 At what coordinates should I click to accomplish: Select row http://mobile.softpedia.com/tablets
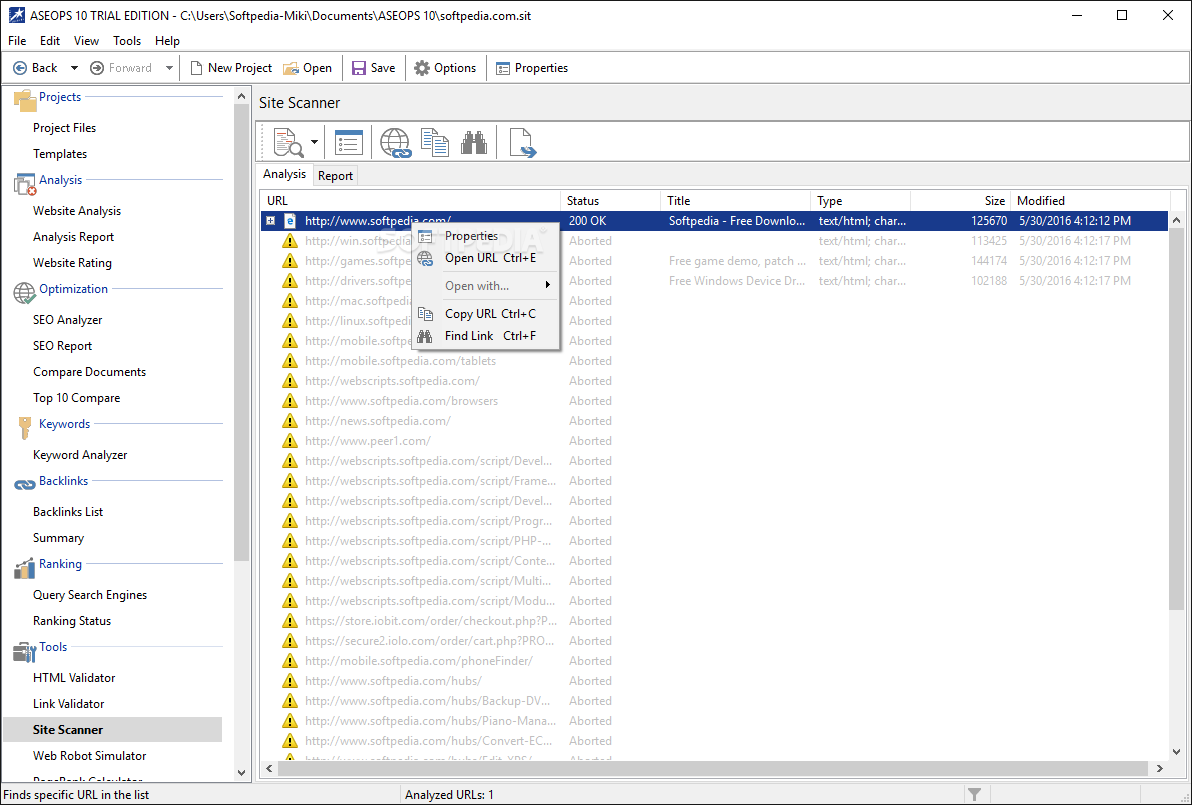pyautogui.click(x=715, y=361)
